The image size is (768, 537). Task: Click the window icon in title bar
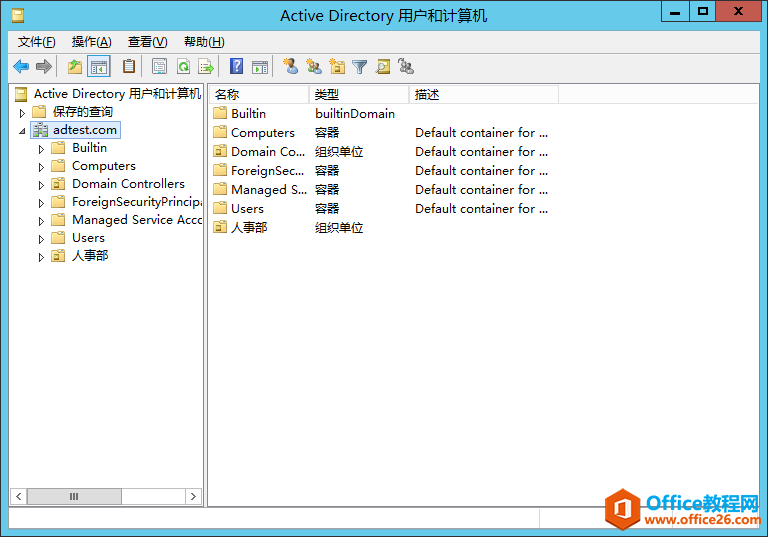click(x=18, y=16)
